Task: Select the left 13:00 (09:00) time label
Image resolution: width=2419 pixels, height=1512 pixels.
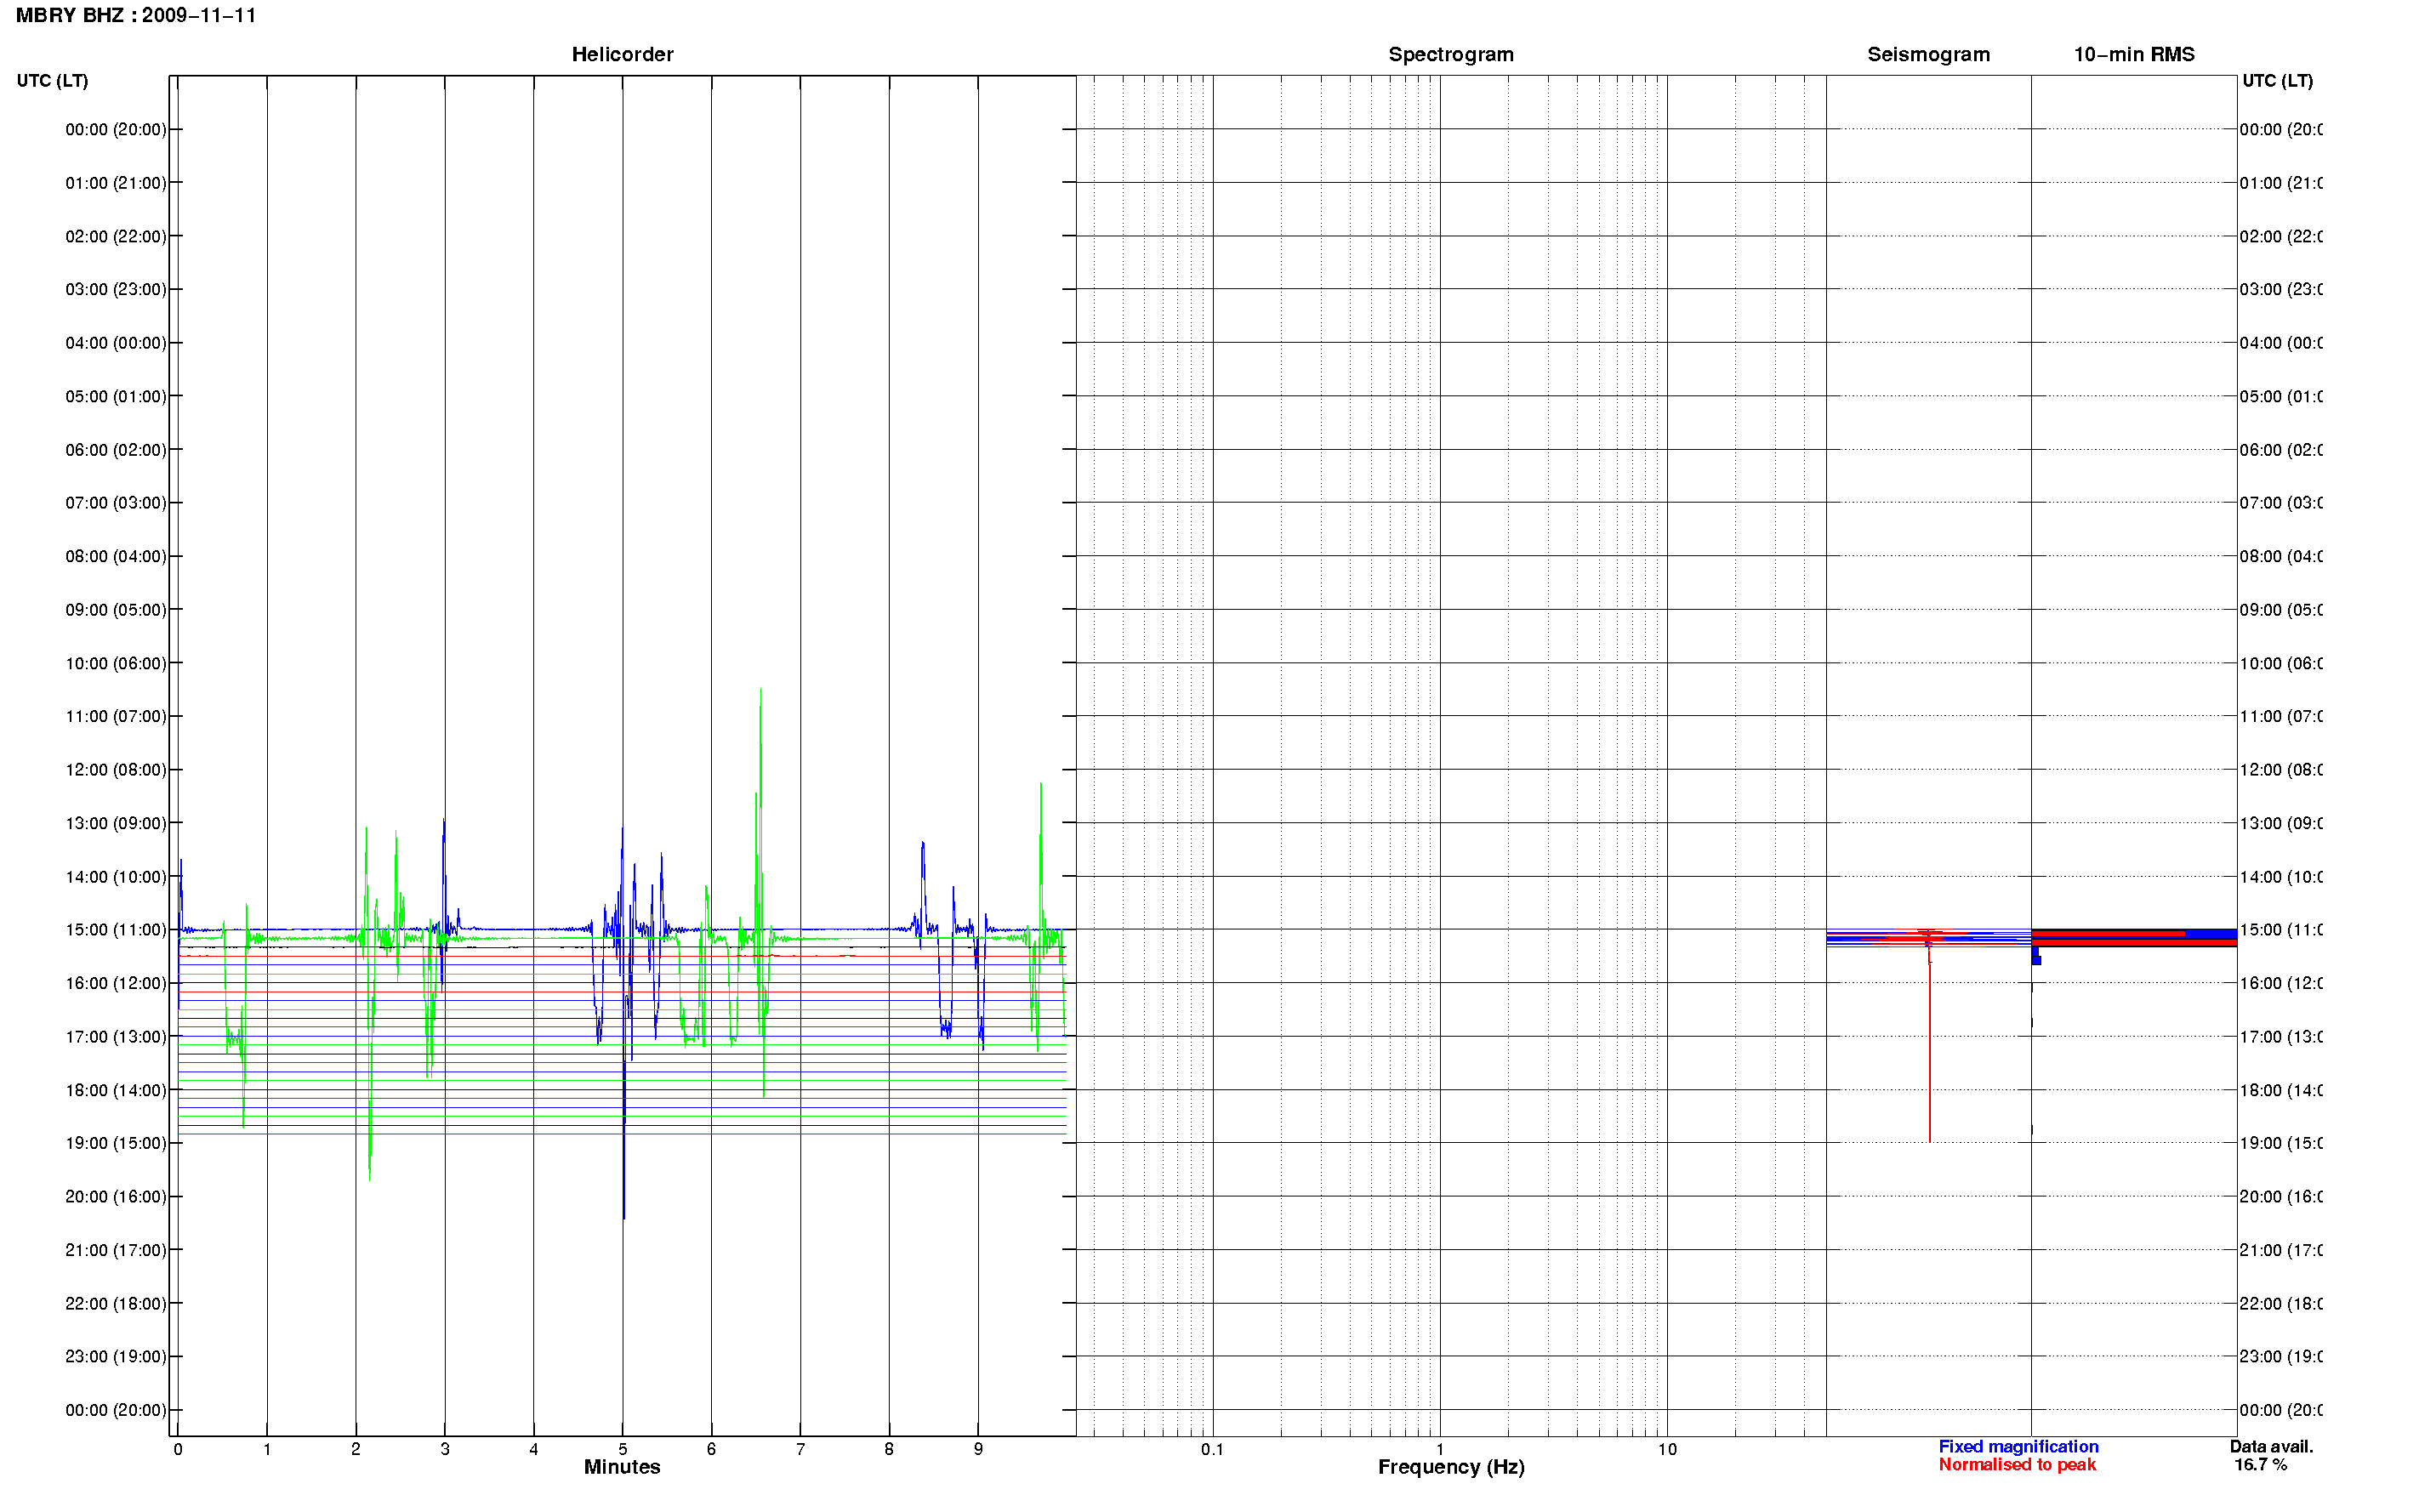Action: (x=116, y=823)
